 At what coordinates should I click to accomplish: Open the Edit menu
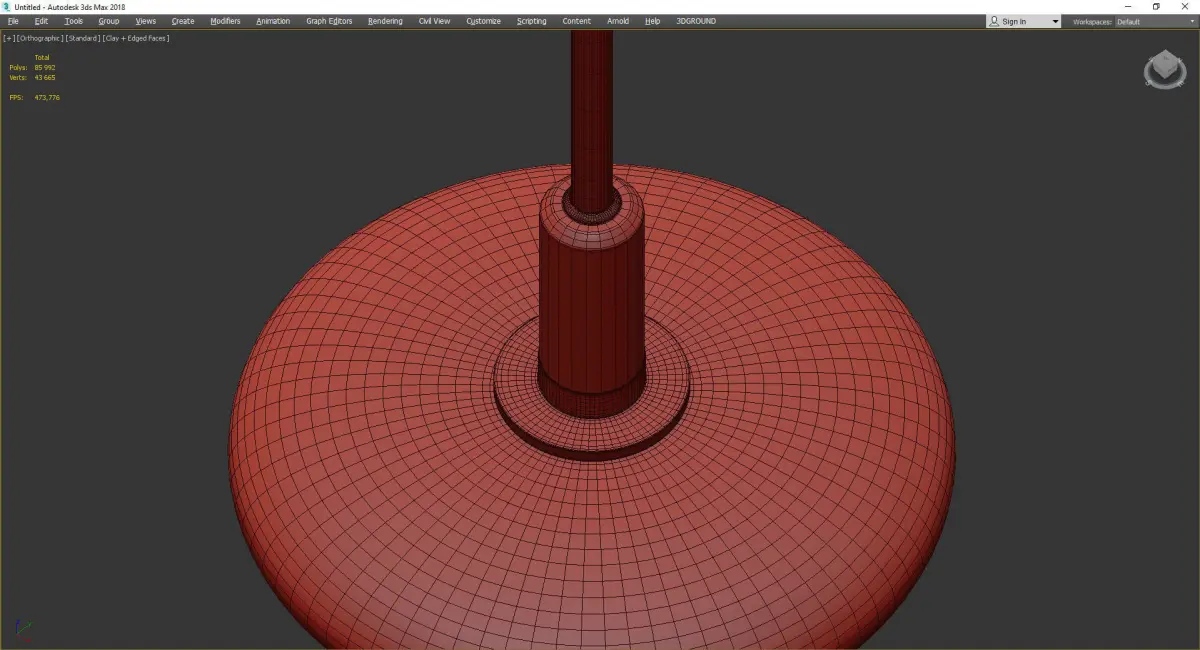[41, 21]
